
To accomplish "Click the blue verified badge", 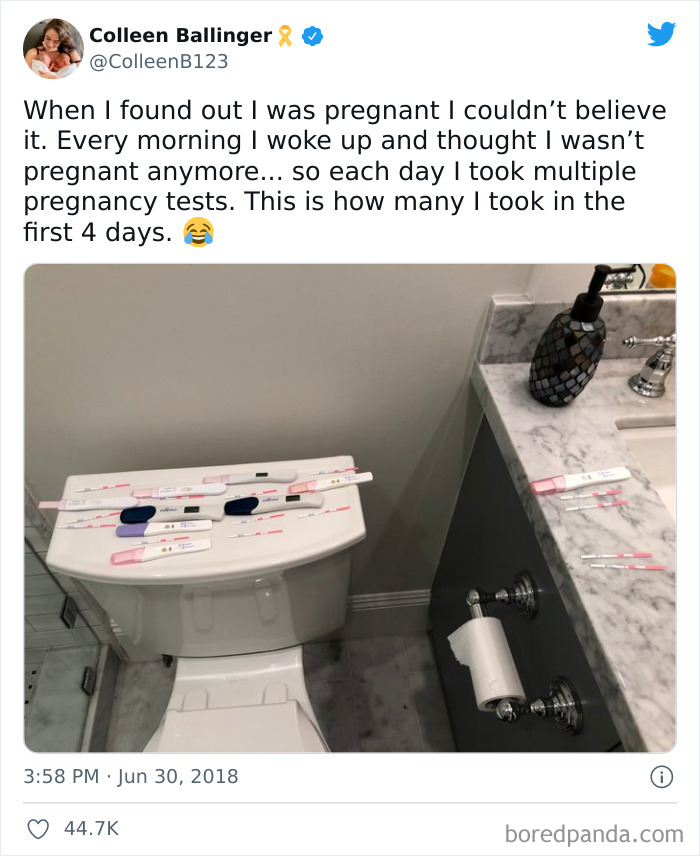I will (x=312, y=36).
